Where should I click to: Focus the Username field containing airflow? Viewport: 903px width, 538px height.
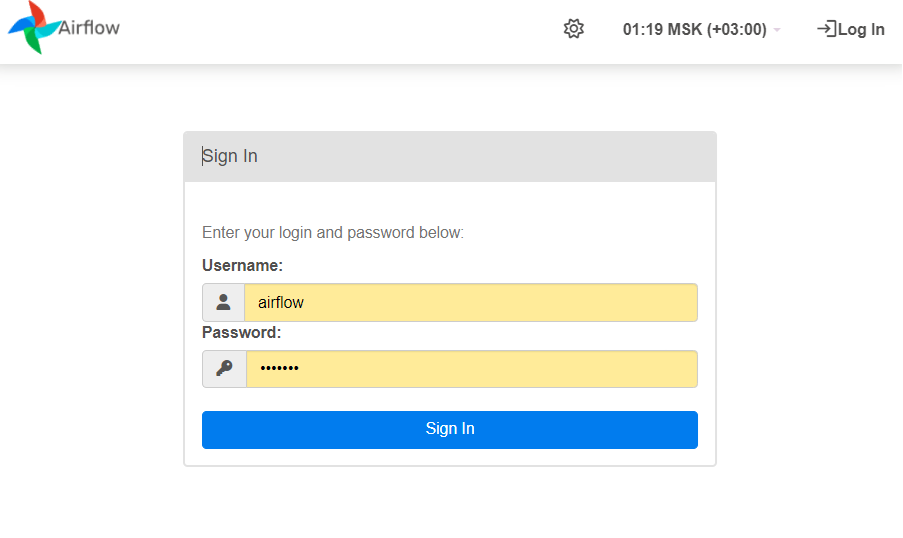470,302
